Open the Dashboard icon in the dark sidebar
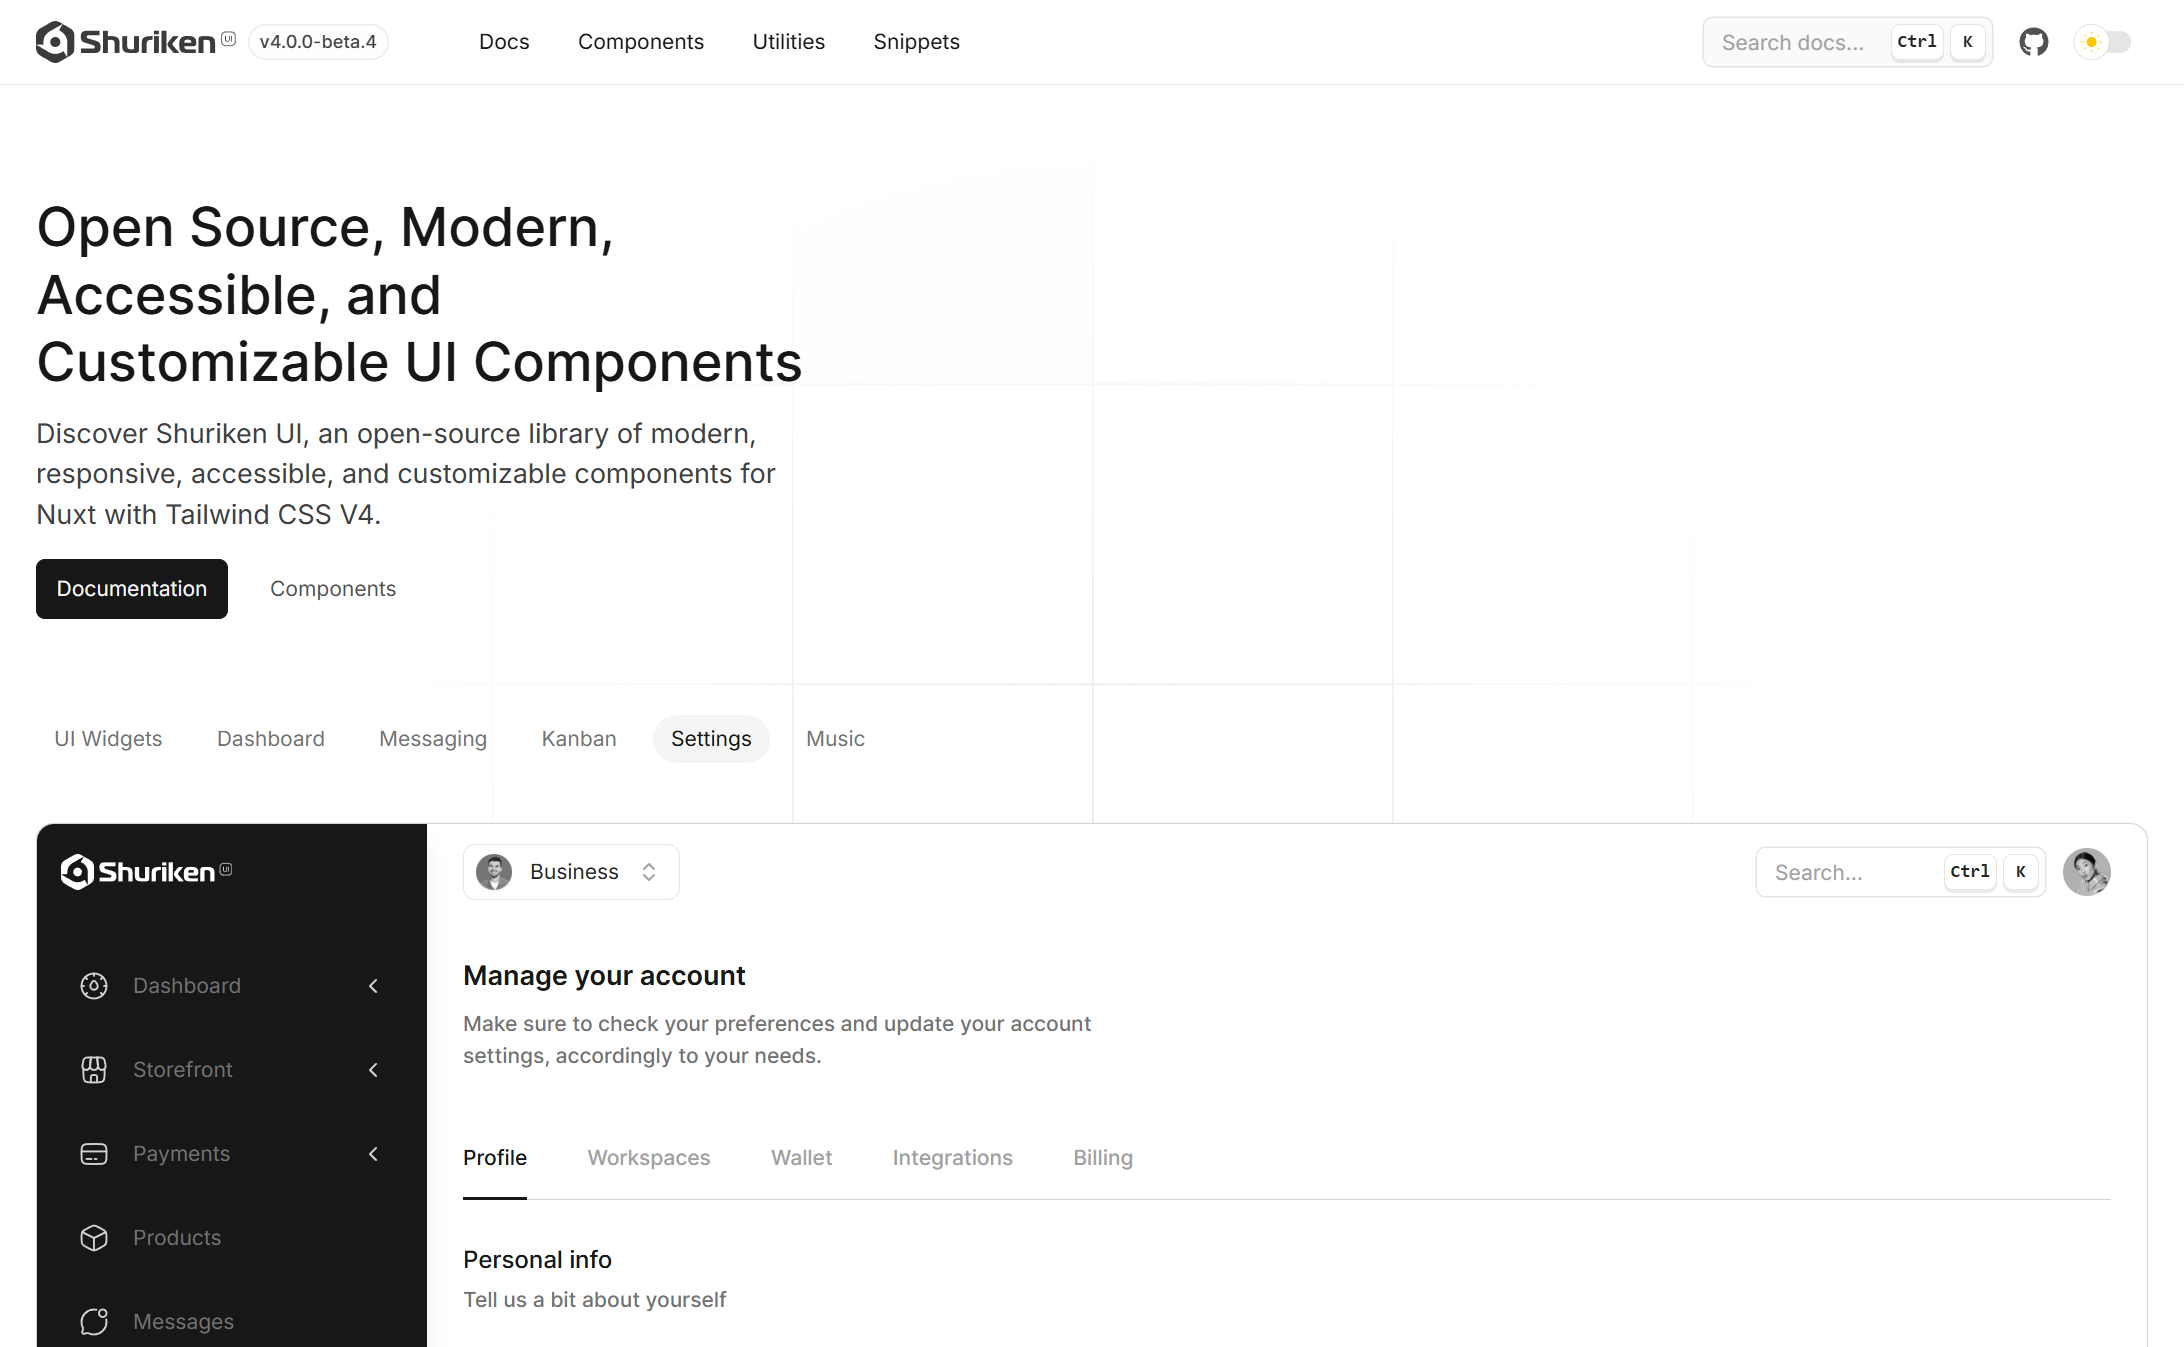Image resolution: width=2184 pixels, height=1347 pixels. point(94,986)
